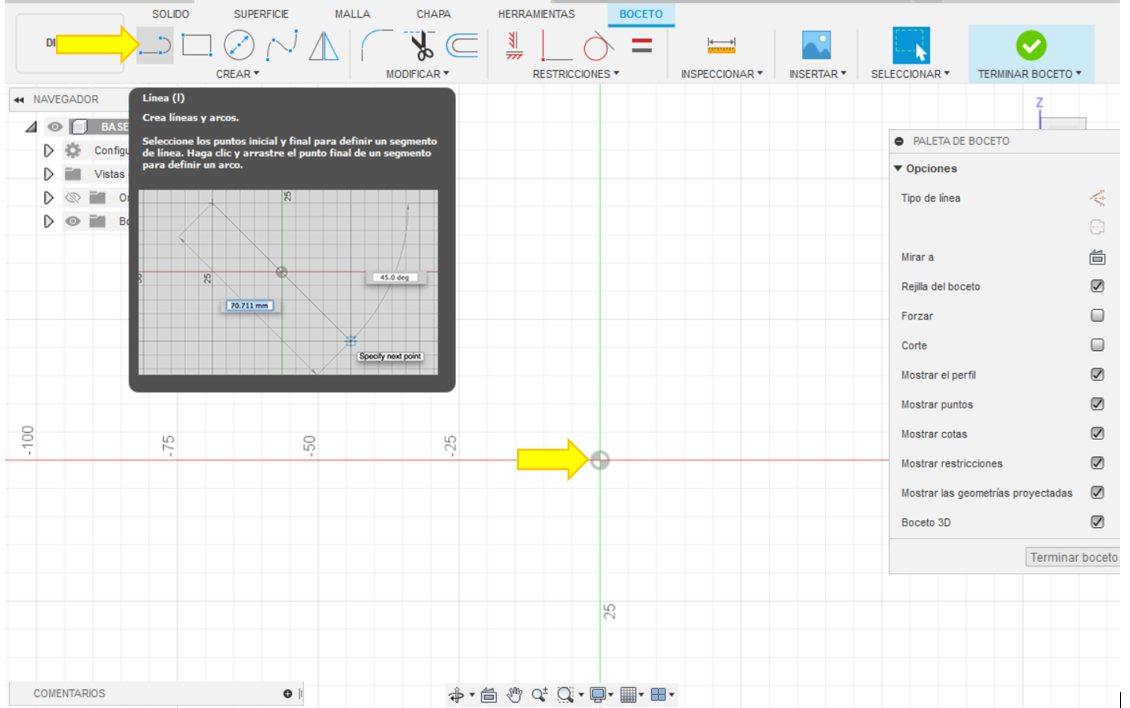The height and width of the screenshot is (708, 1130).
Task: Switch to the SOLIDO tab
Action: (171, 14)
